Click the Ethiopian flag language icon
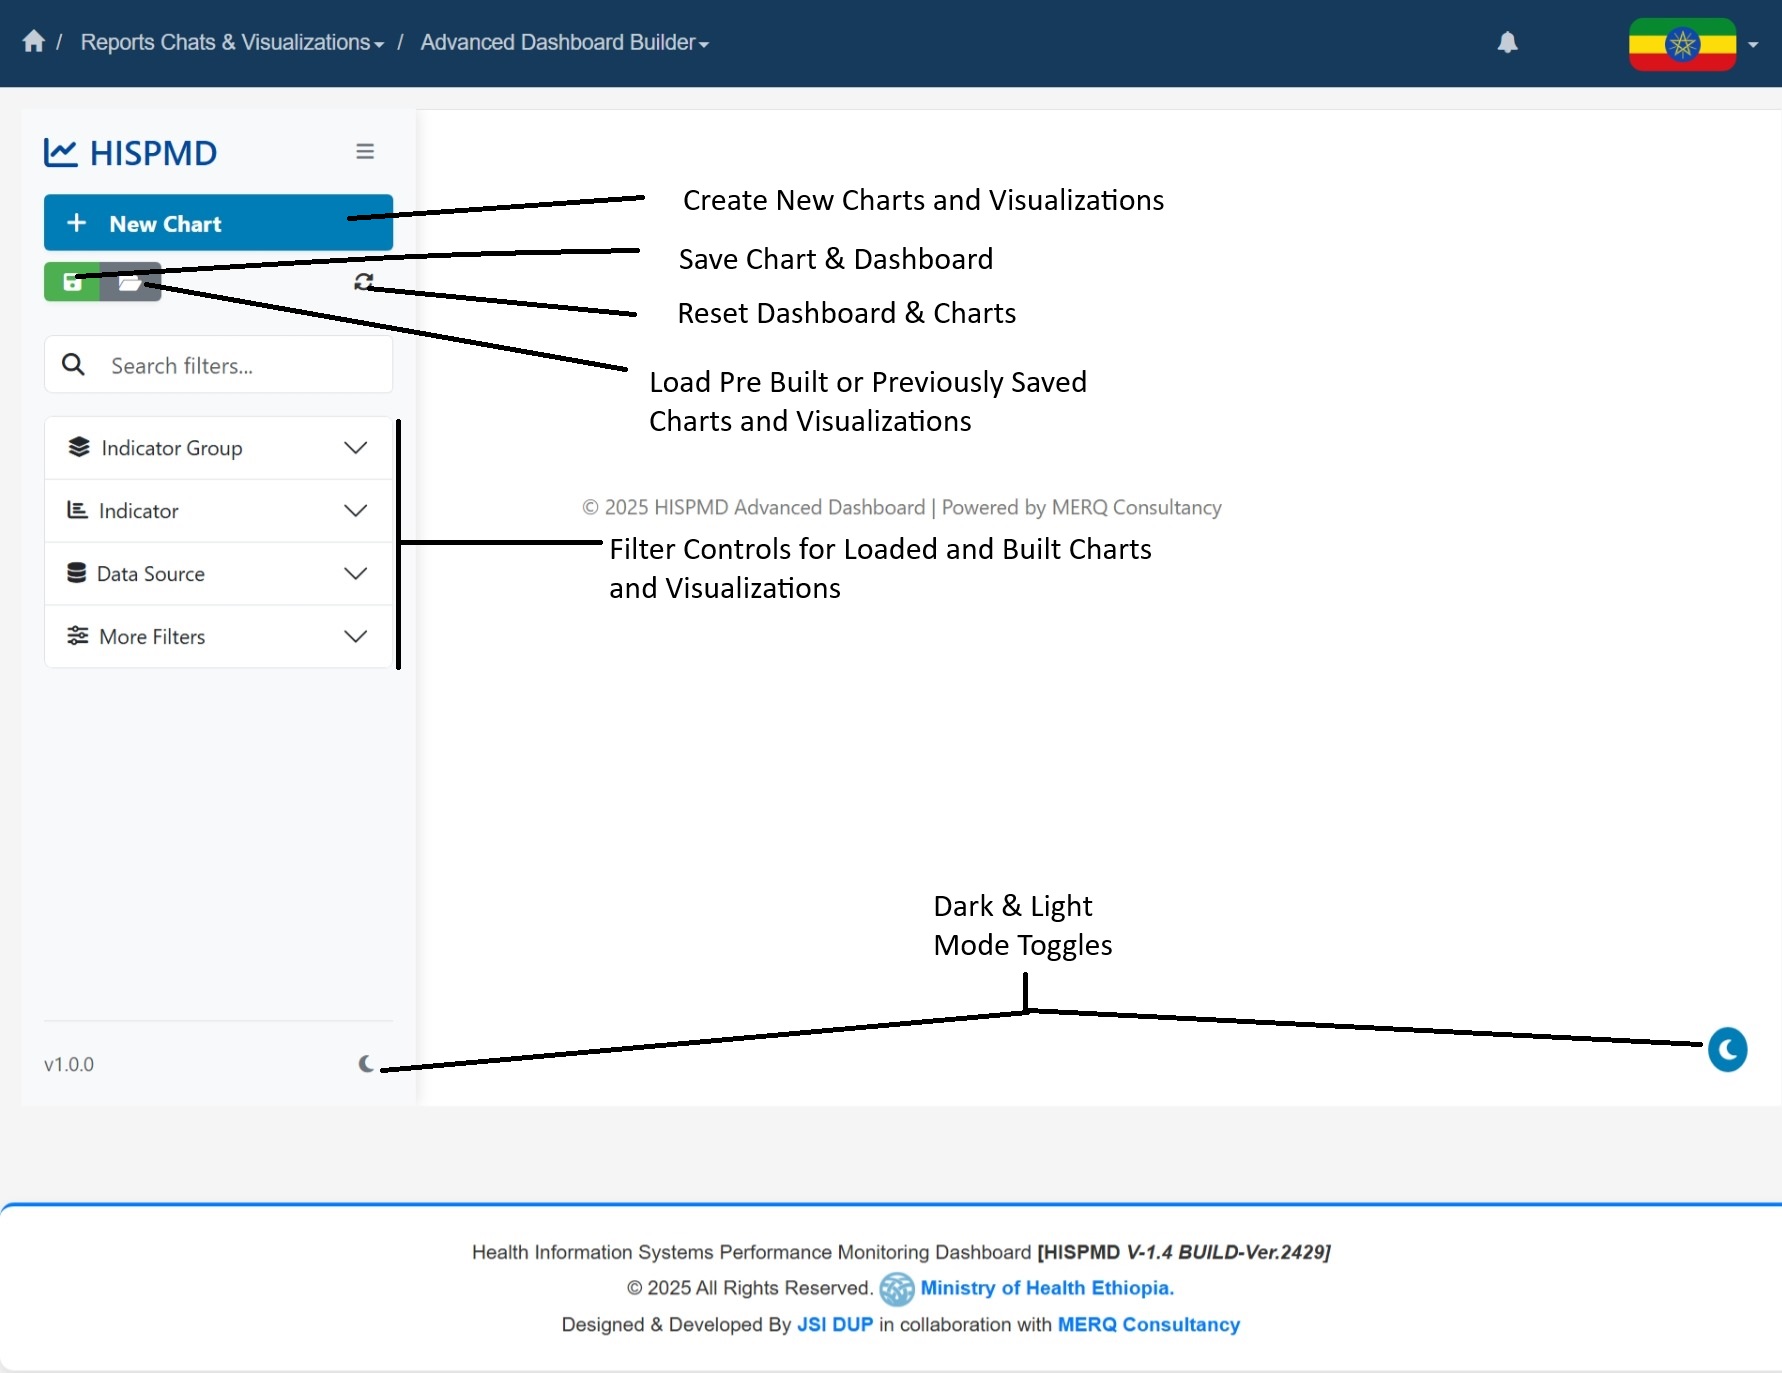This screenshot has width=1782, height=1373. pyautogui.click(x=1682, y=44)
